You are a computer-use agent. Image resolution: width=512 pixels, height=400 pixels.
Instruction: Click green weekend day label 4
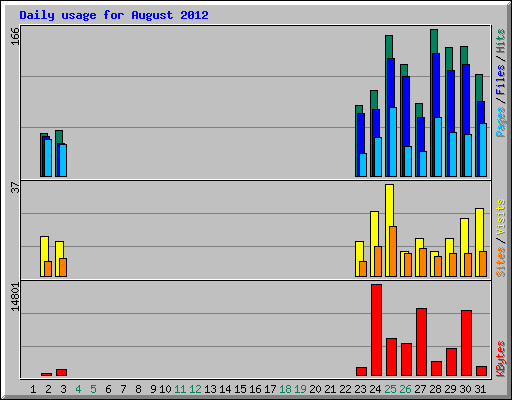(x=78, y=389)
